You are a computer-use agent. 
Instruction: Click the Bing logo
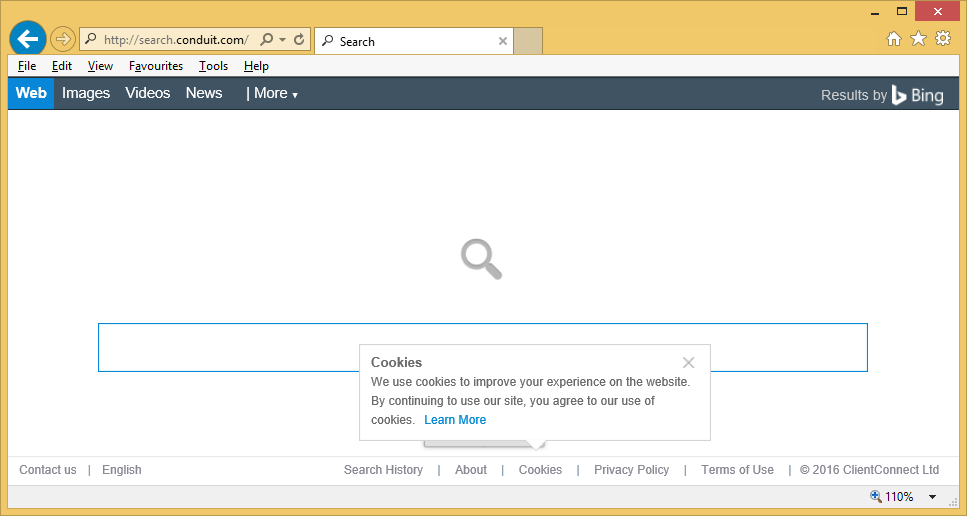pyautogui.click(x=918, y=96)
